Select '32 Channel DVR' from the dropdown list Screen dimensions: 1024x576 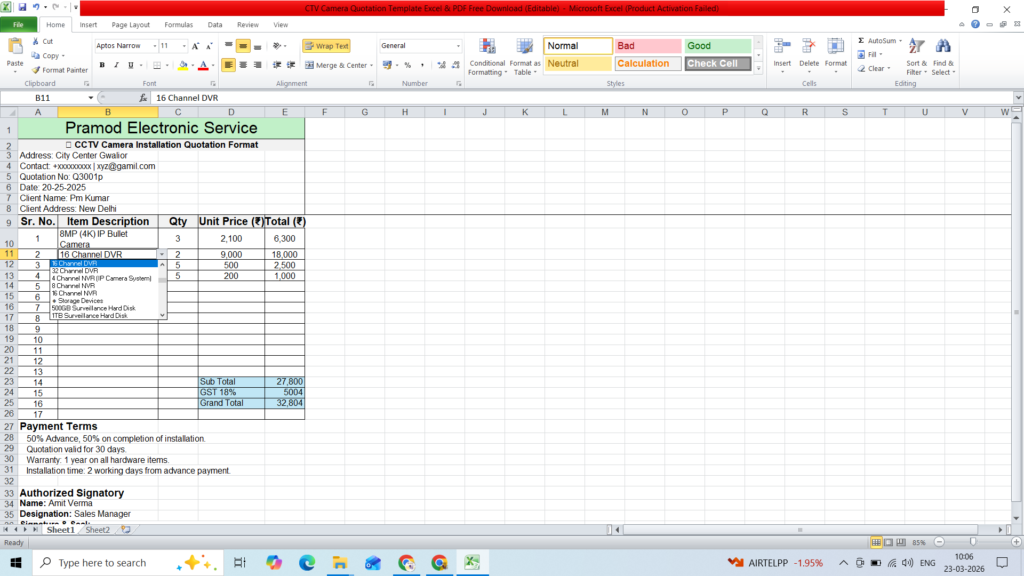pos(75,271)
